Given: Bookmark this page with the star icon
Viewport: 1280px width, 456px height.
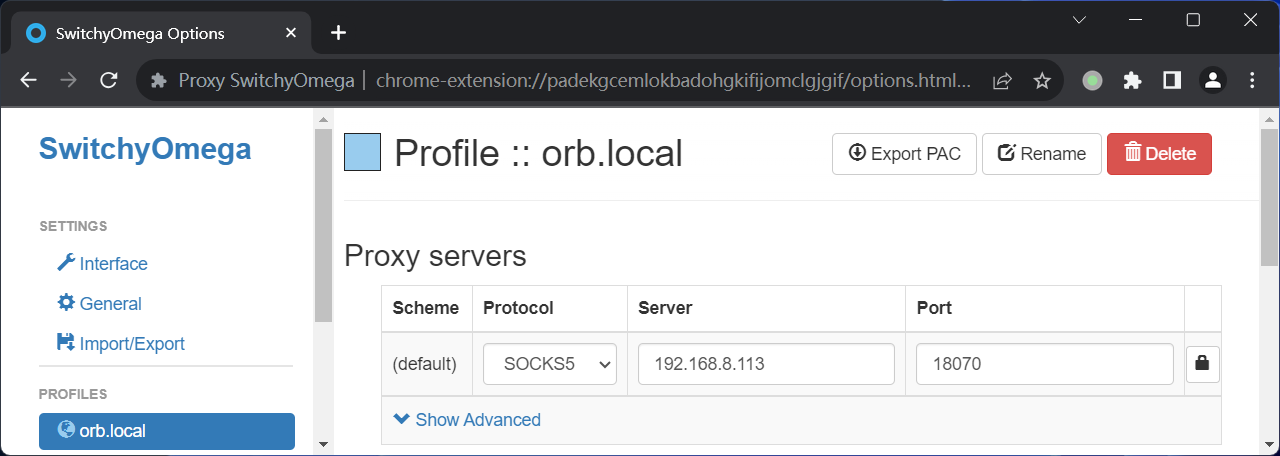Looking at the screenshot, I should 1042,81.
